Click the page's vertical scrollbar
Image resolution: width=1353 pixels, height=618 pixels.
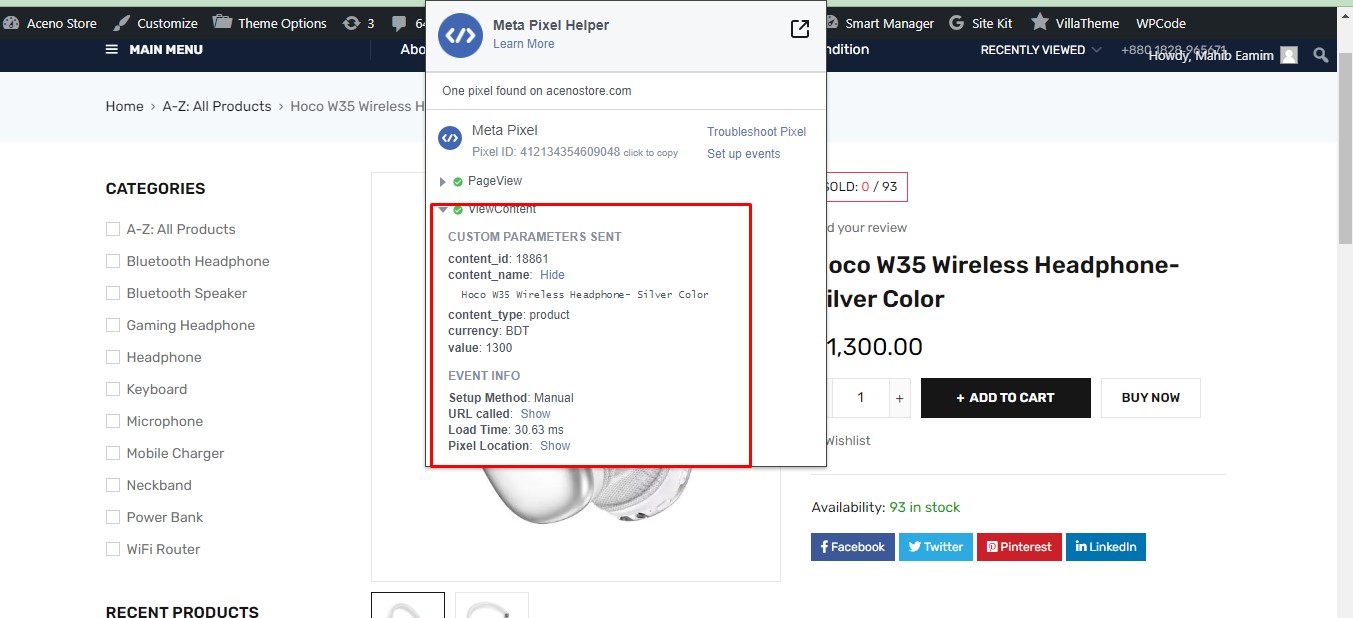click(1344, 150)
